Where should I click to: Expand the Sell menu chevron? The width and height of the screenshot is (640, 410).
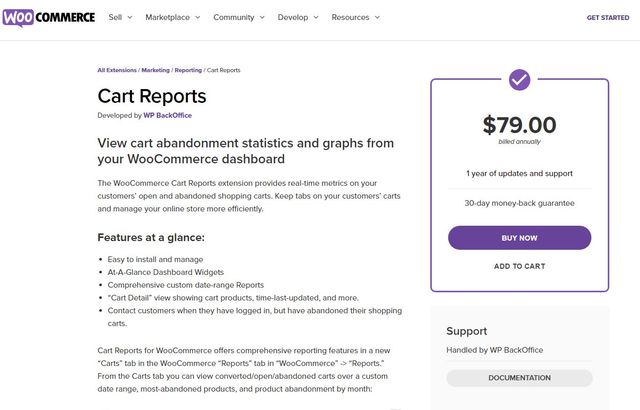click(x=130, y=18)
